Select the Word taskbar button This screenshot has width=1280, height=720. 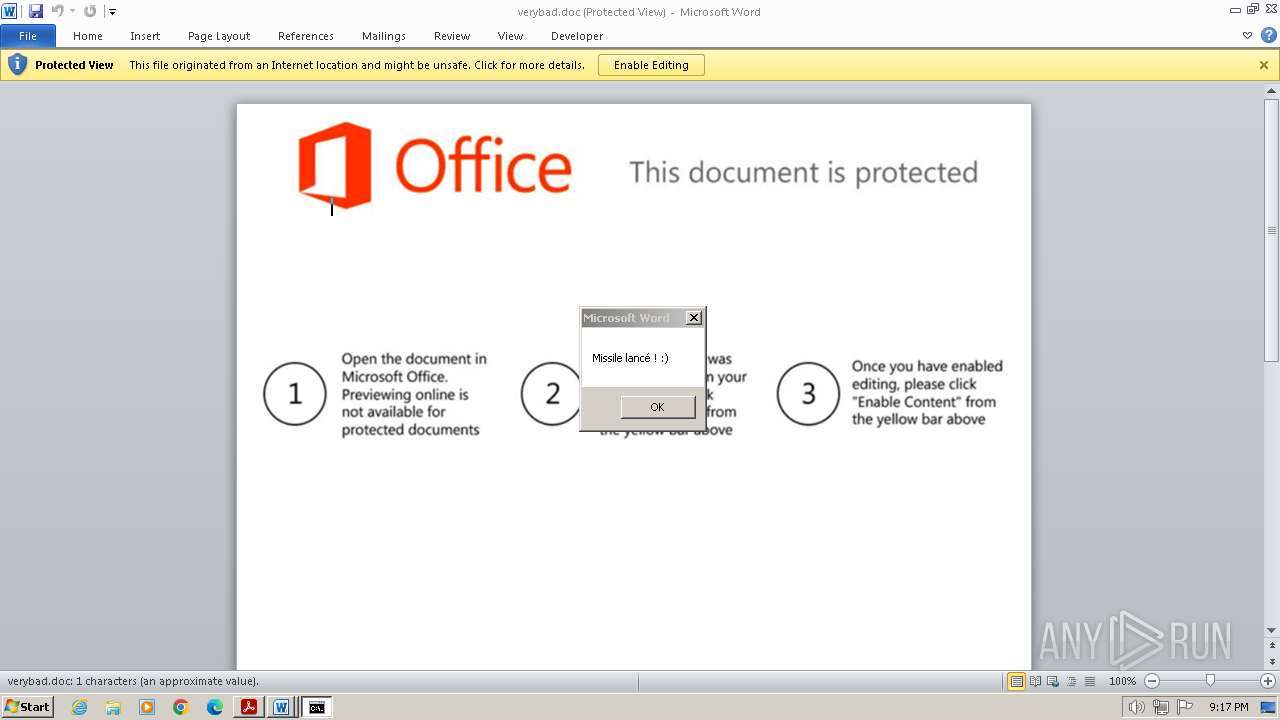click(282, 707)
